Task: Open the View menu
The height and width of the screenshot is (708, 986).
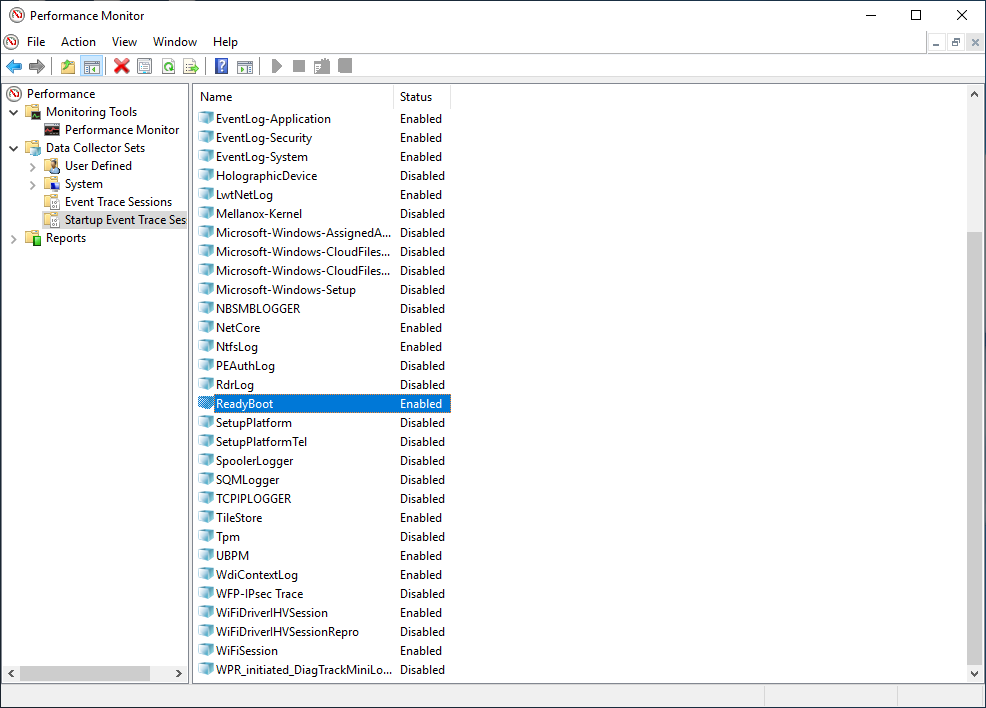Action: point(124,41)
